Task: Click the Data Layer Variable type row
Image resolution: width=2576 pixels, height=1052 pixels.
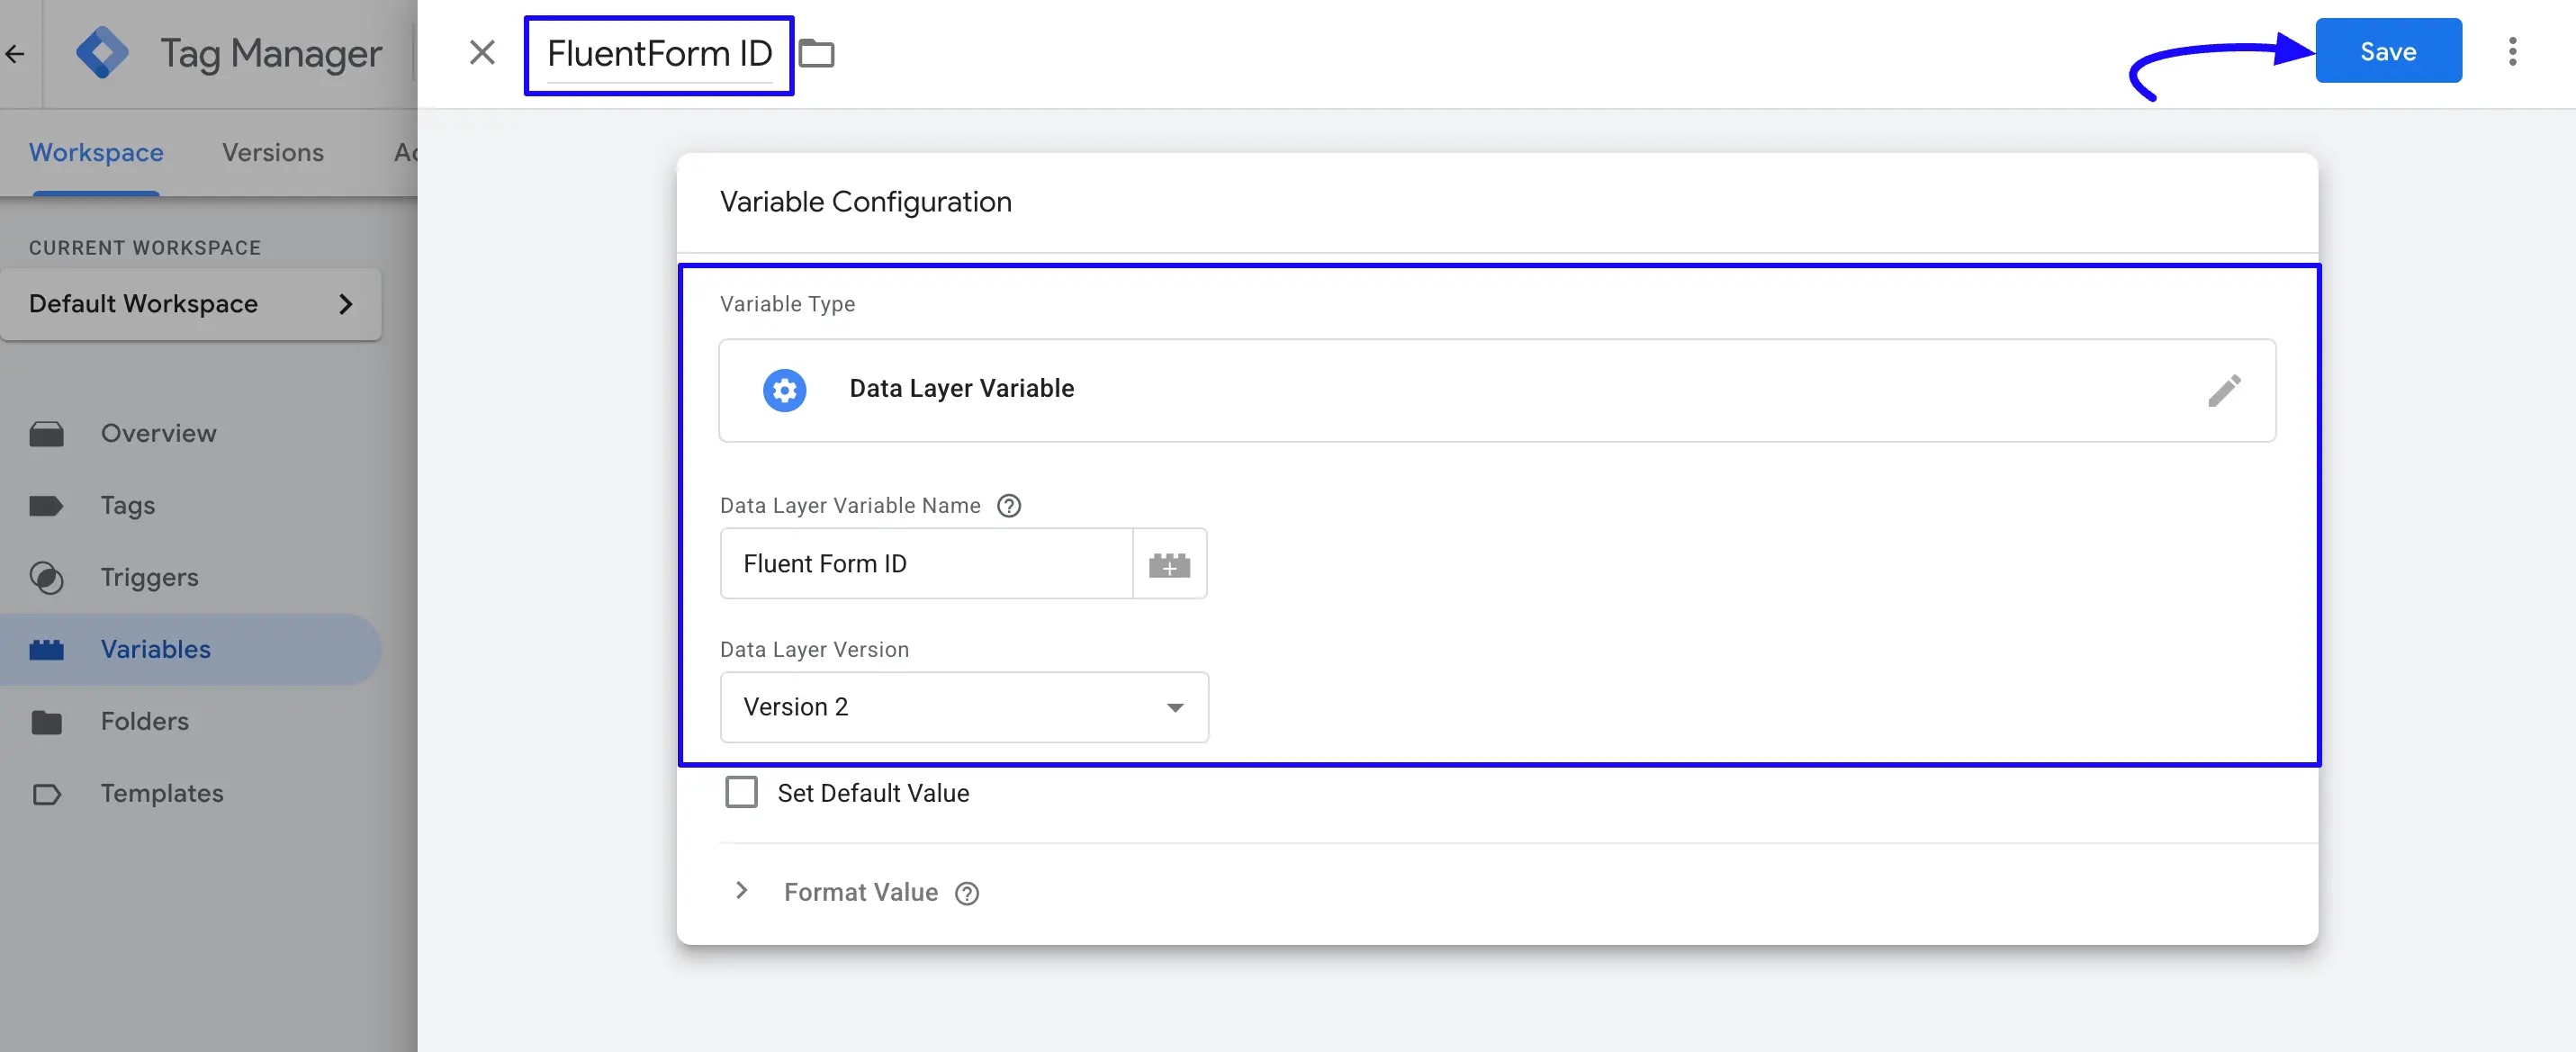Action: click(1497, 390)
